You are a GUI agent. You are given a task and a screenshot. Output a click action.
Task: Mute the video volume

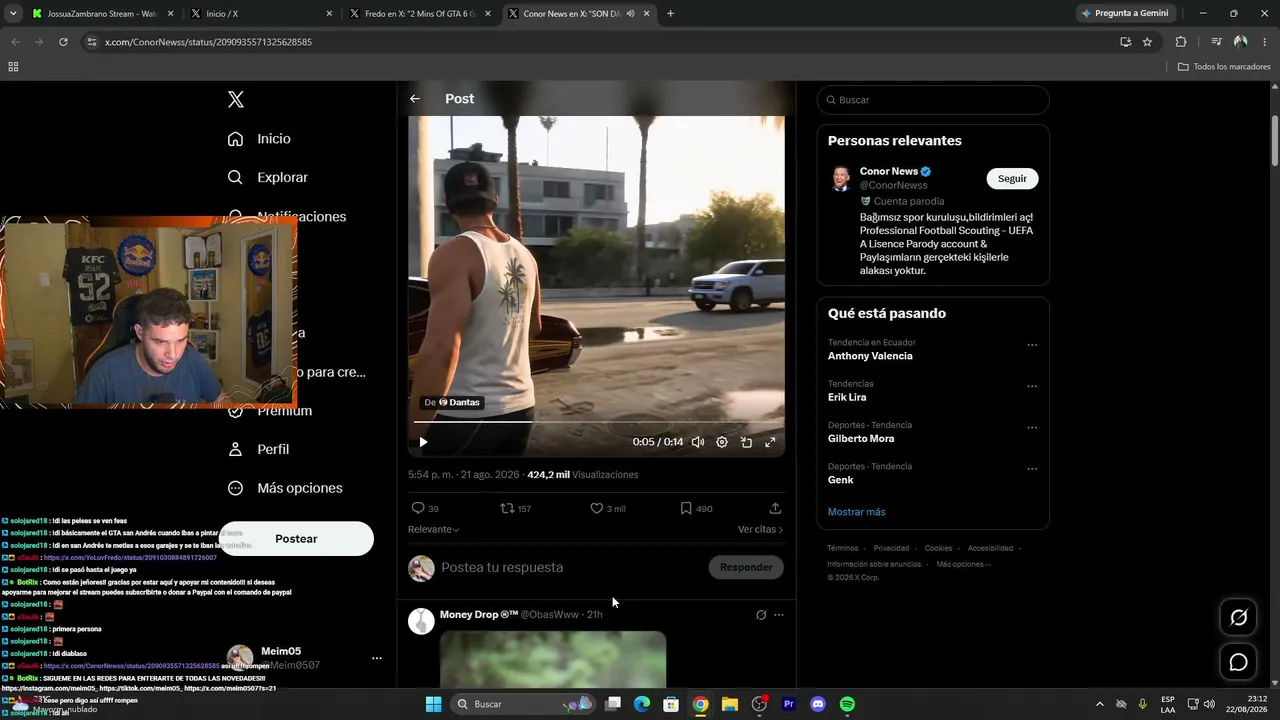[698, 442]
